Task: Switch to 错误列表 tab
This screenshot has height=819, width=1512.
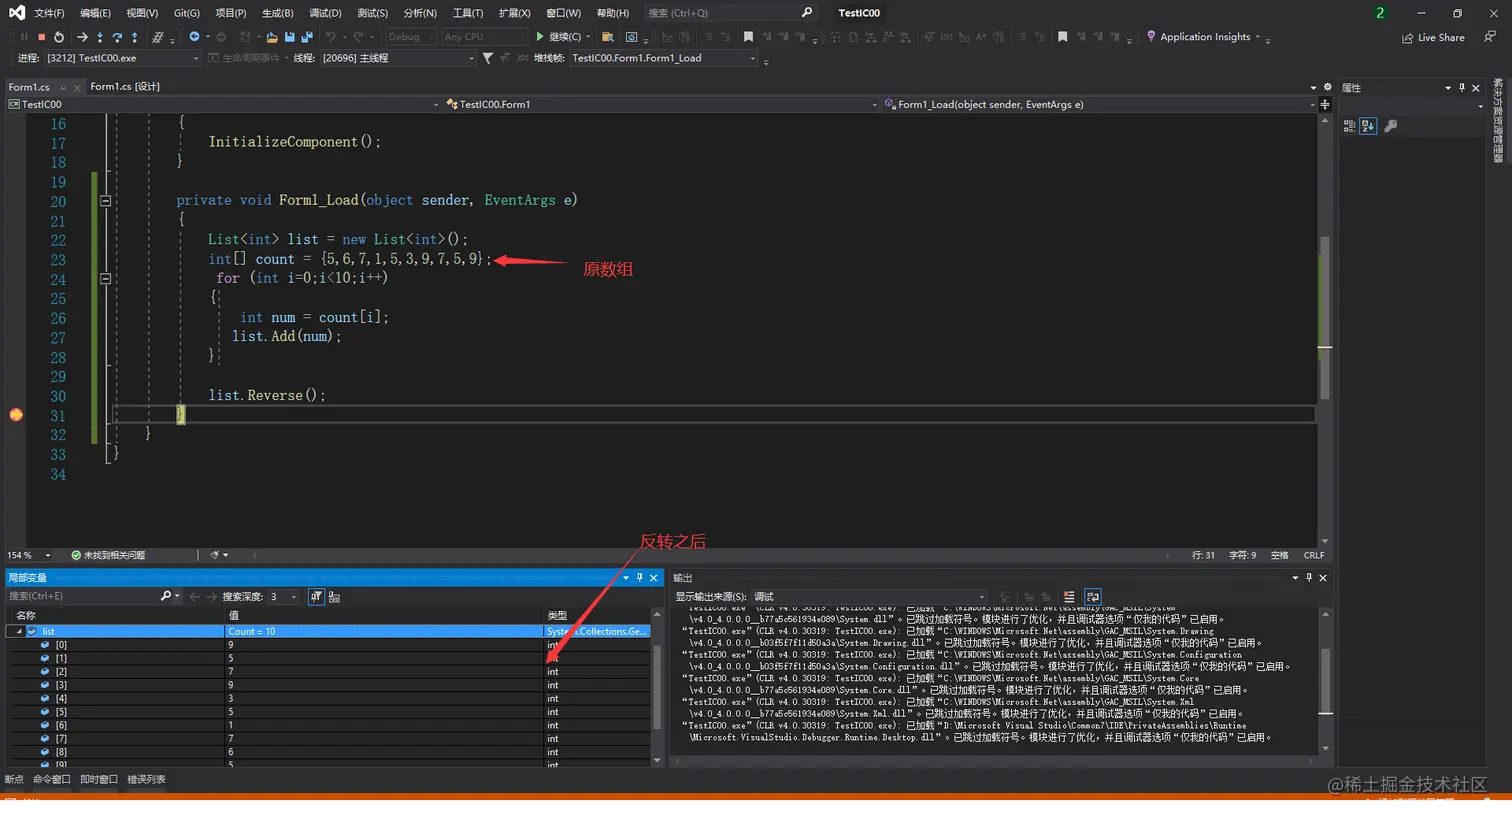Action: (x=146, y=779)
